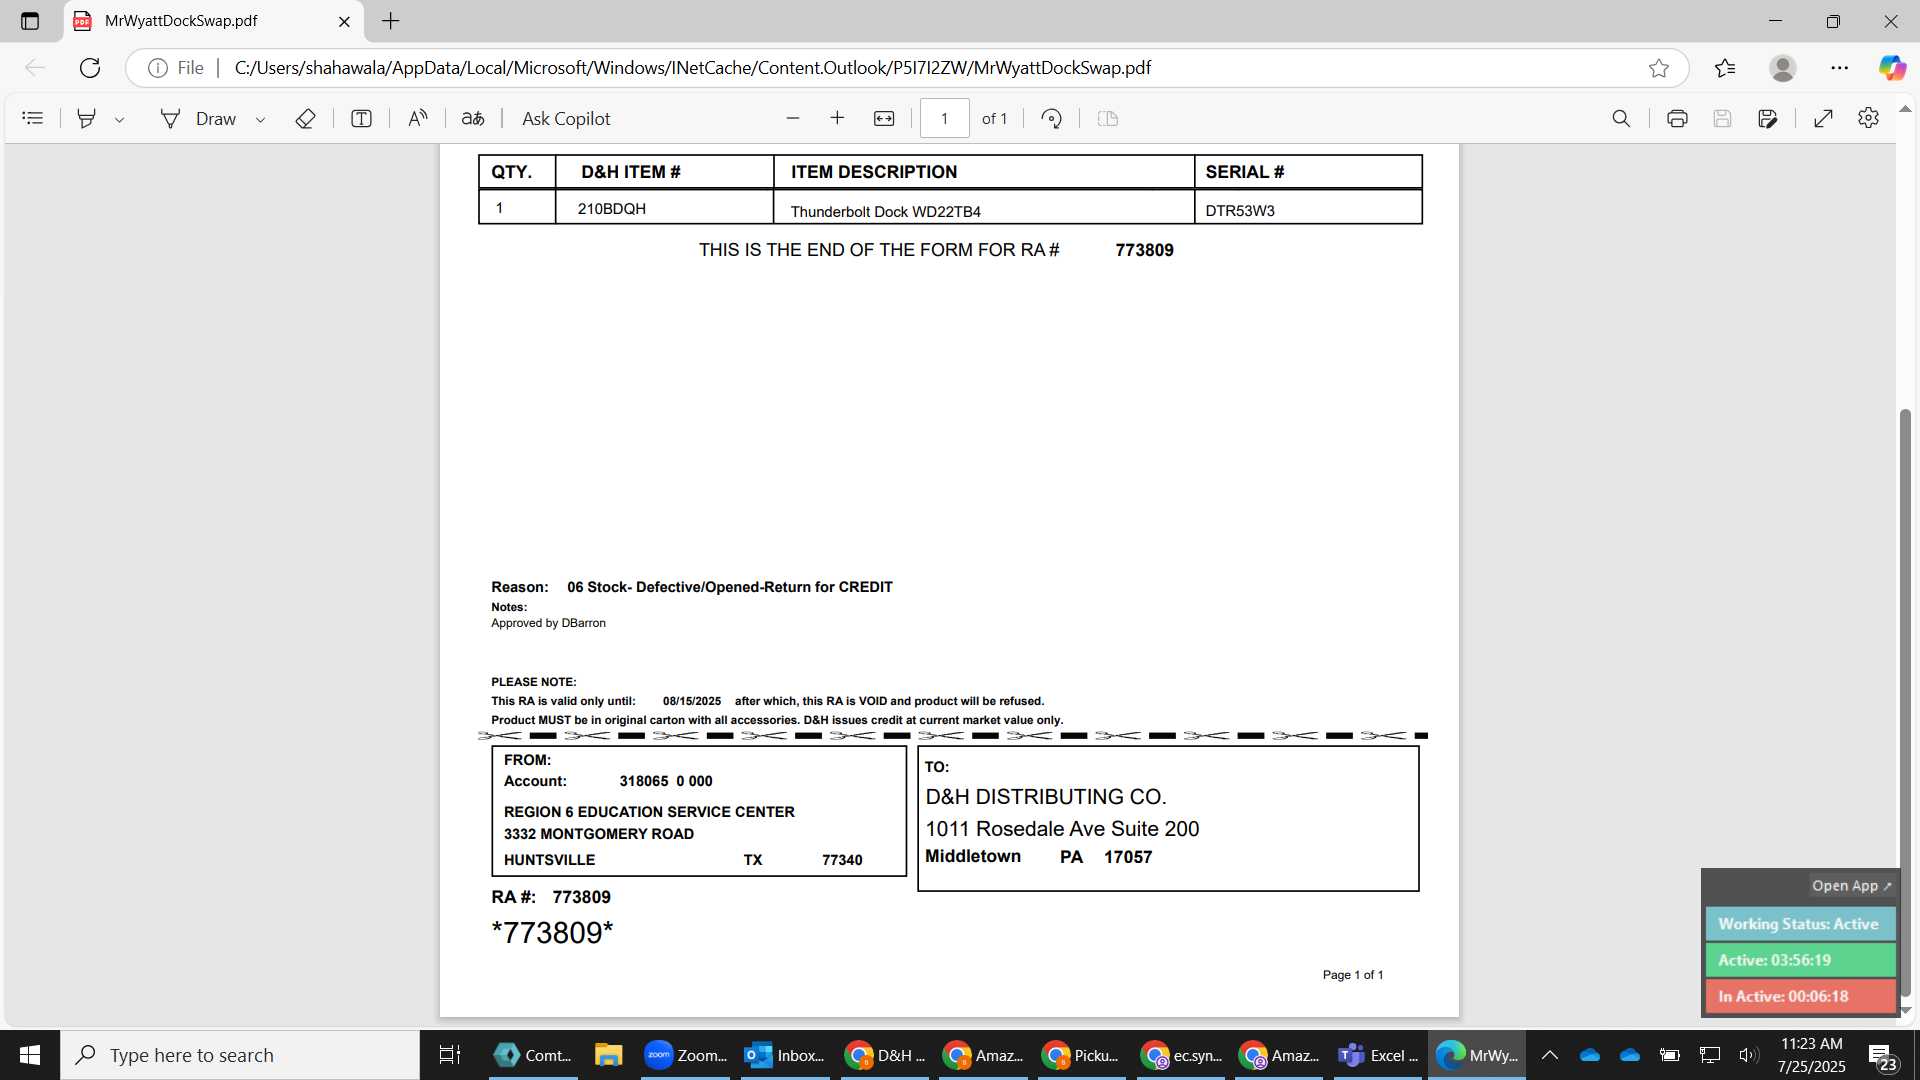Click the scrollbar down arrow
Screen dimensions: 1920x1080
(x=1905, y=1011)
